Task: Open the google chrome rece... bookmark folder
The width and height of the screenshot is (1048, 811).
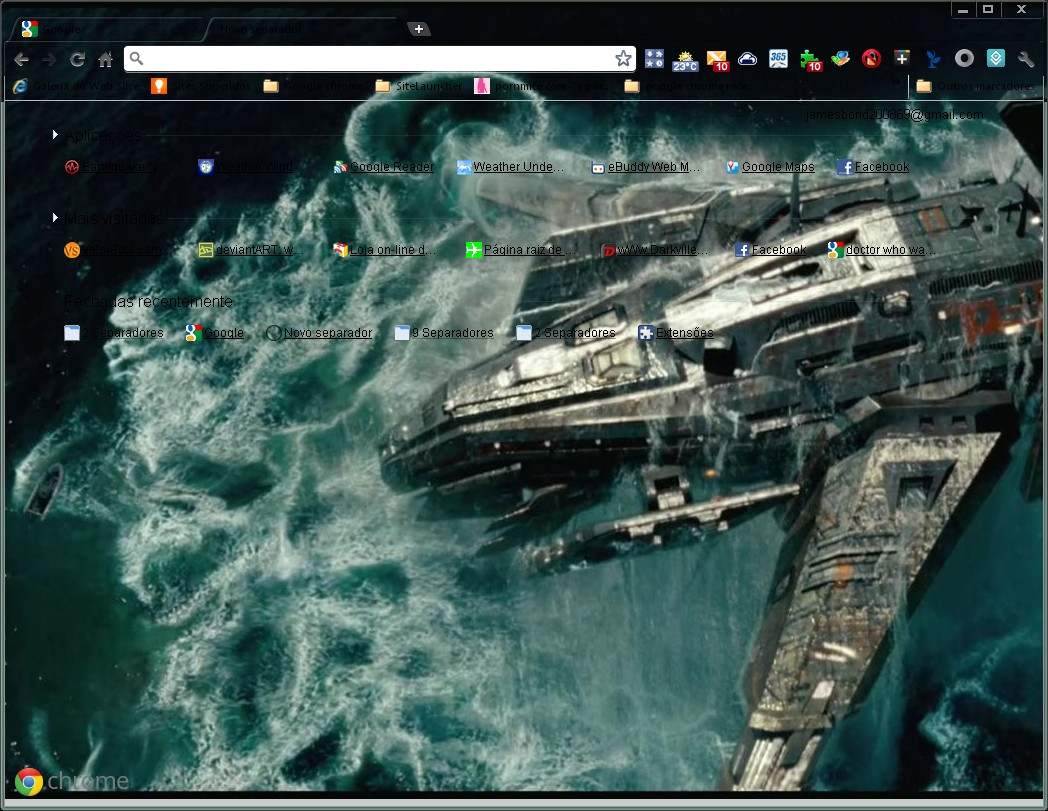Action: [x=690, y=86]
